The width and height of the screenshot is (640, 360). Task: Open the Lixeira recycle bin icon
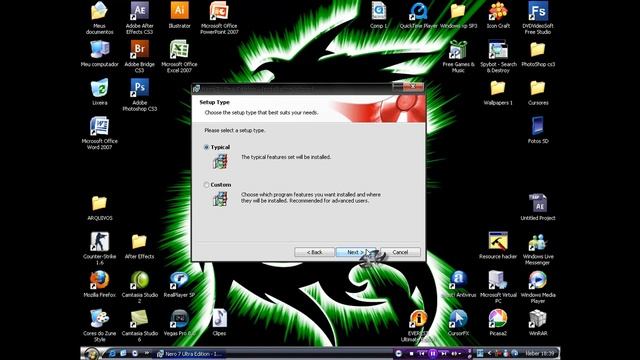click(100, 92)
